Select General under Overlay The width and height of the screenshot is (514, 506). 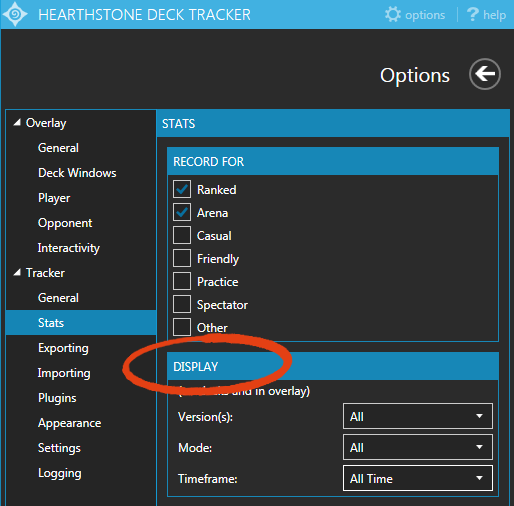(58, 148)
